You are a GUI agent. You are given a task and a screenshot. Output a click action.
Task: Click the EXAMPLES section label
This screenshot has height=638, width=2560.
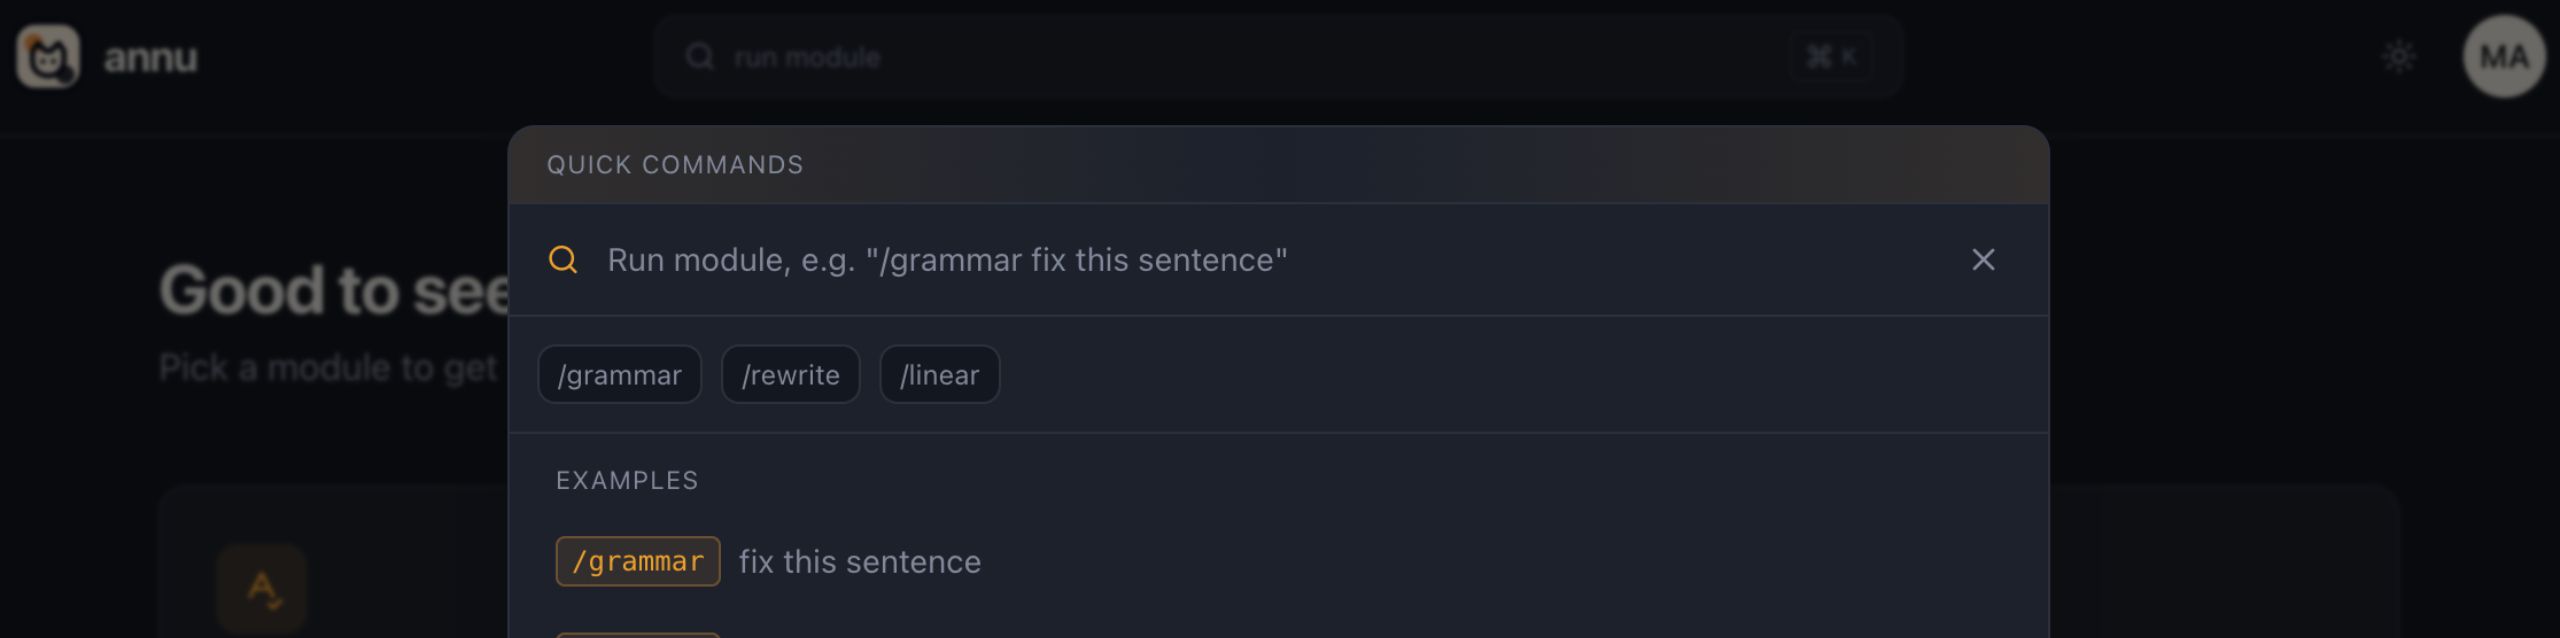(627, 481)
